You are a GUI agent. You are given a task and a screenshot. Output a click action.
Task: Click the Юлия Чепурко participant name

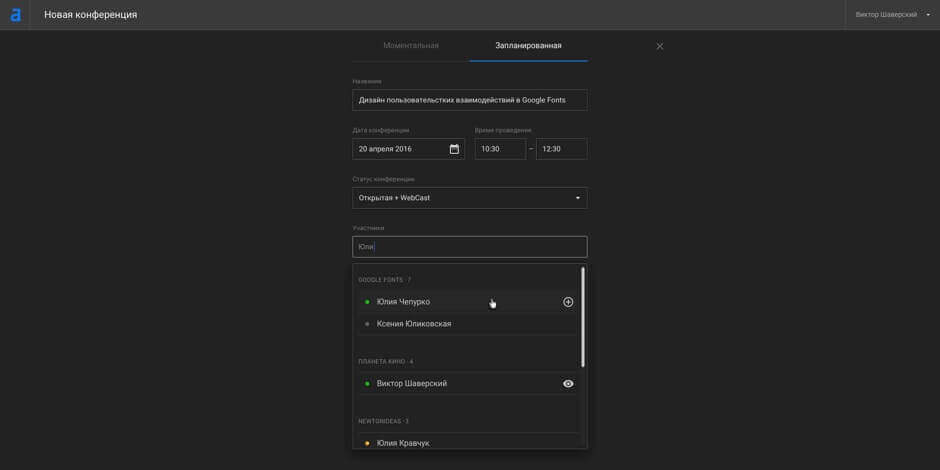403,302
